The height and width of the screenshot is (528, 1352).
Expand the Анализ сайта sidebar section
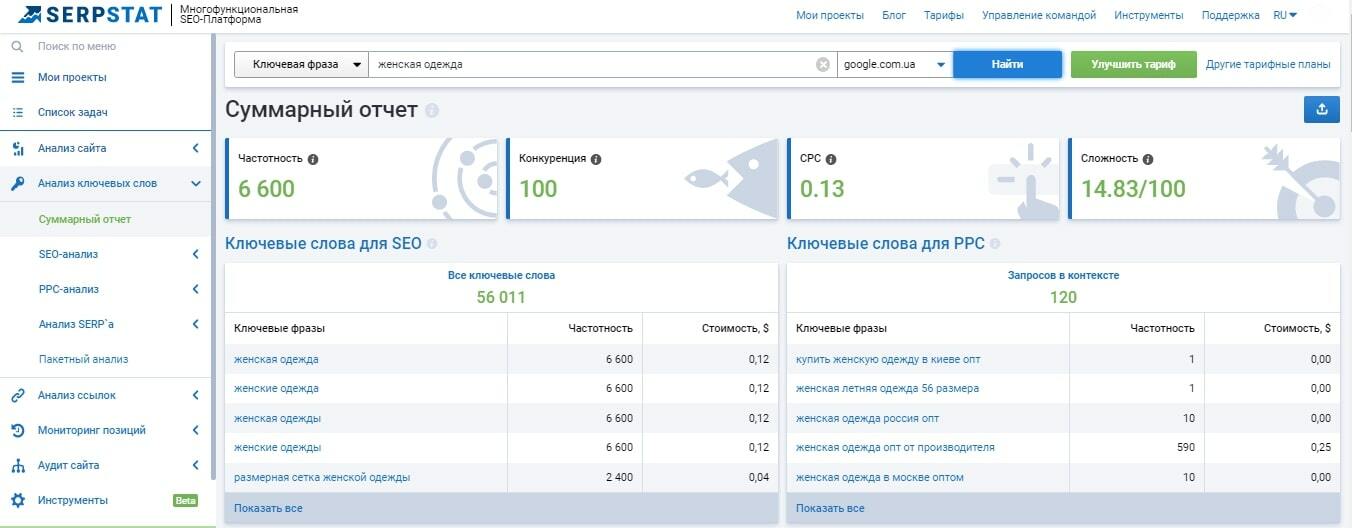196,148
